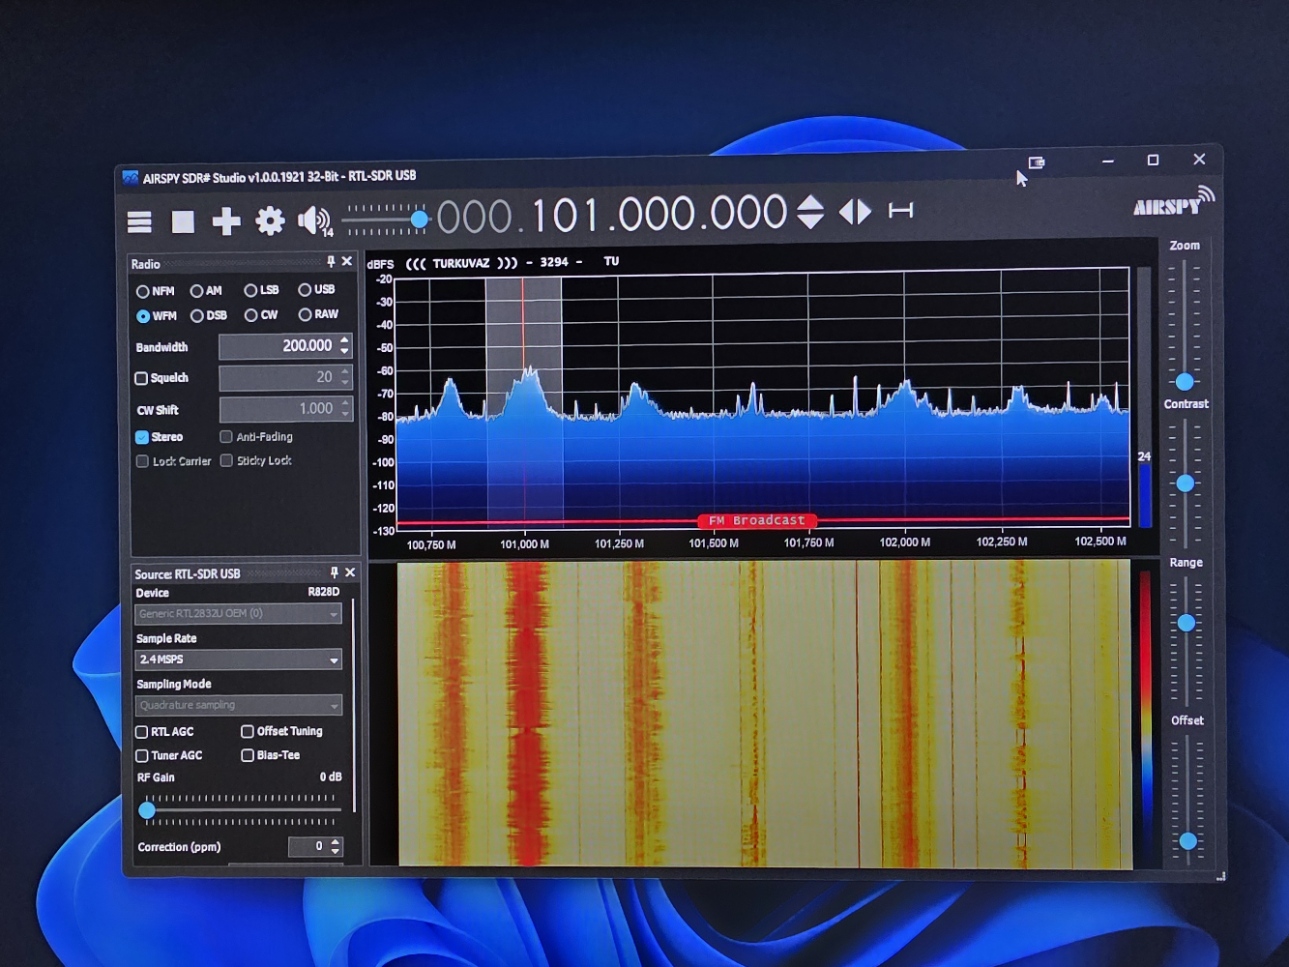This screenshot has height=967, width=1289.
Task: Open the hamburger main menu
Action: click(139, 222)
